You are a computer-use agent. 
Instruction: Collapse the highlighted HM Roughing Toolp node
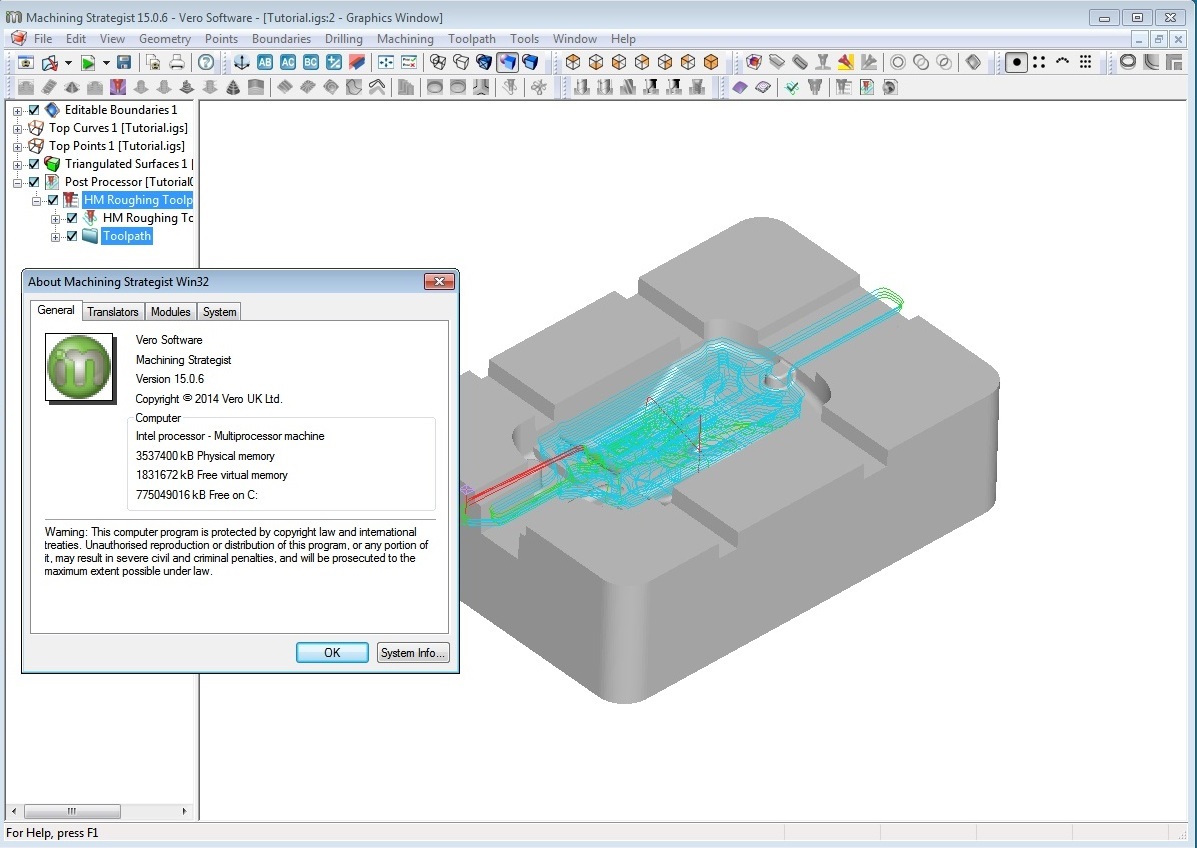pos(36,201)
